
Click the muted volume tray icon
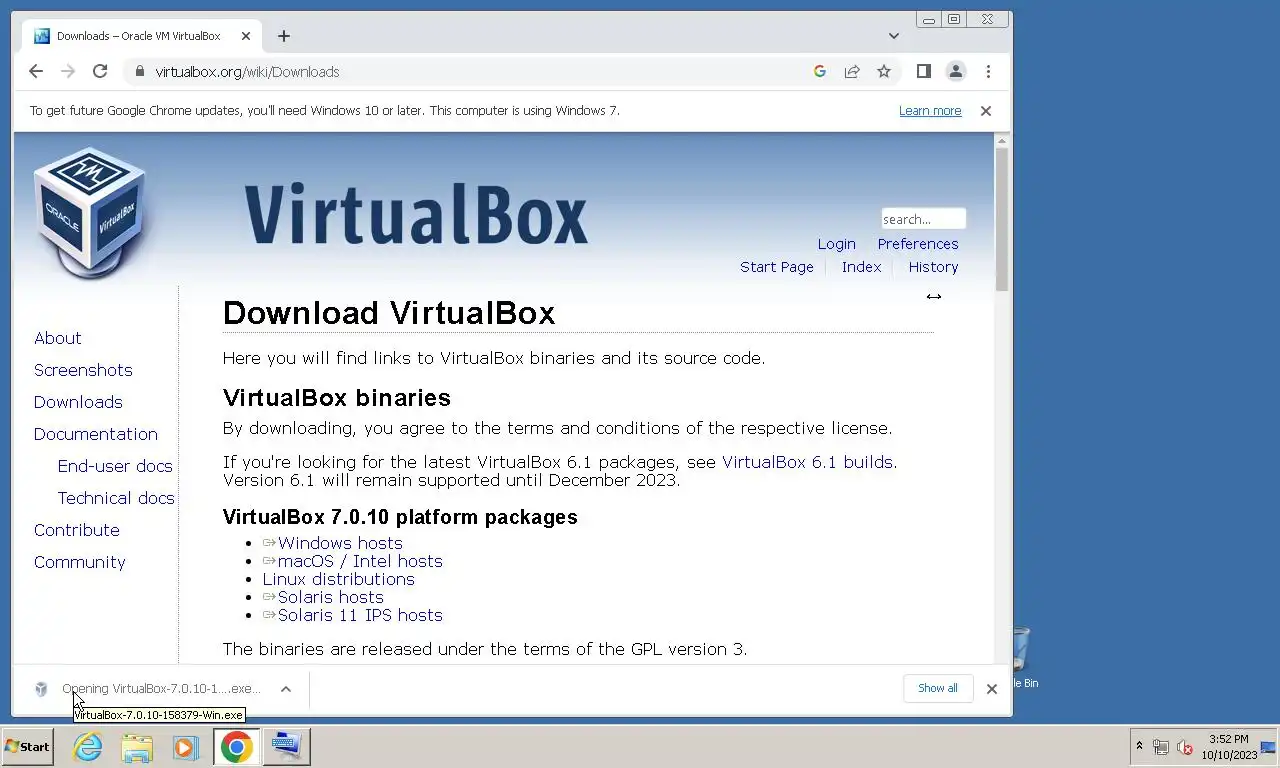[1184, 747]
